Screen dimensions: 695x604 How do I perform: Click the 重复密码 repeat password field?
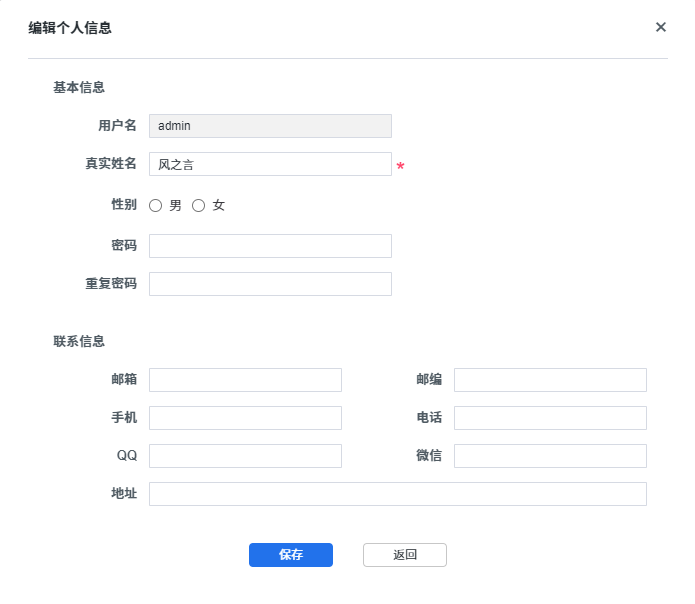click(270, 284)
